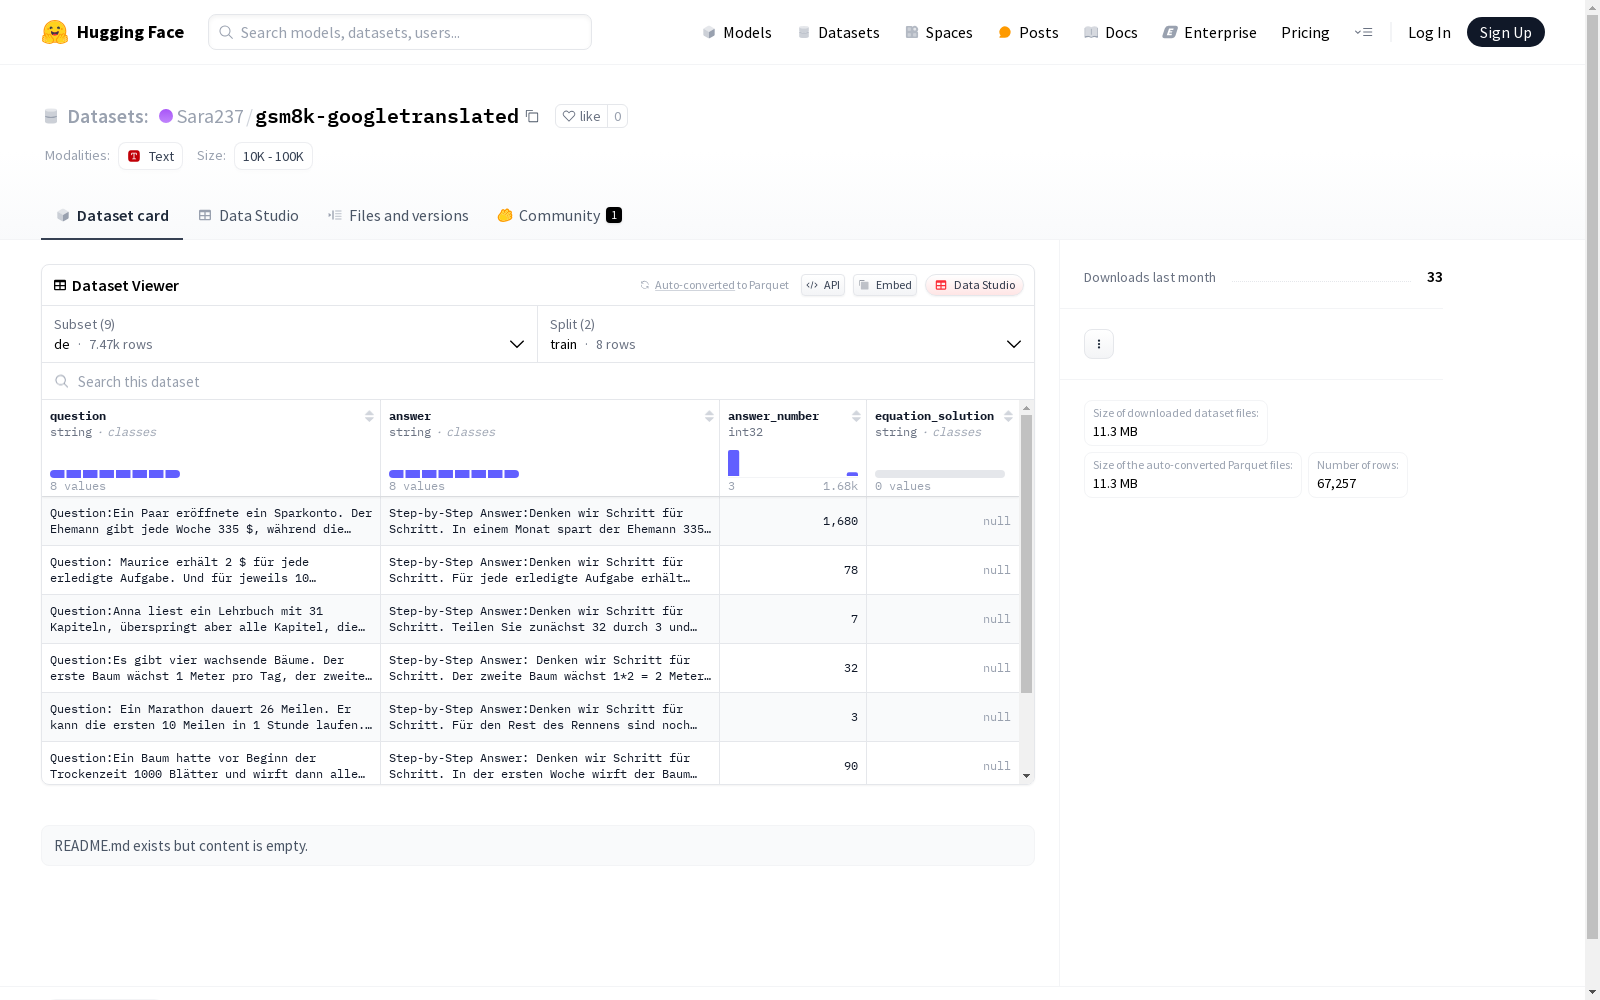Open the more navigation menu icon
This screenshot has height=1000, width=1600.
click(1363, 32)
